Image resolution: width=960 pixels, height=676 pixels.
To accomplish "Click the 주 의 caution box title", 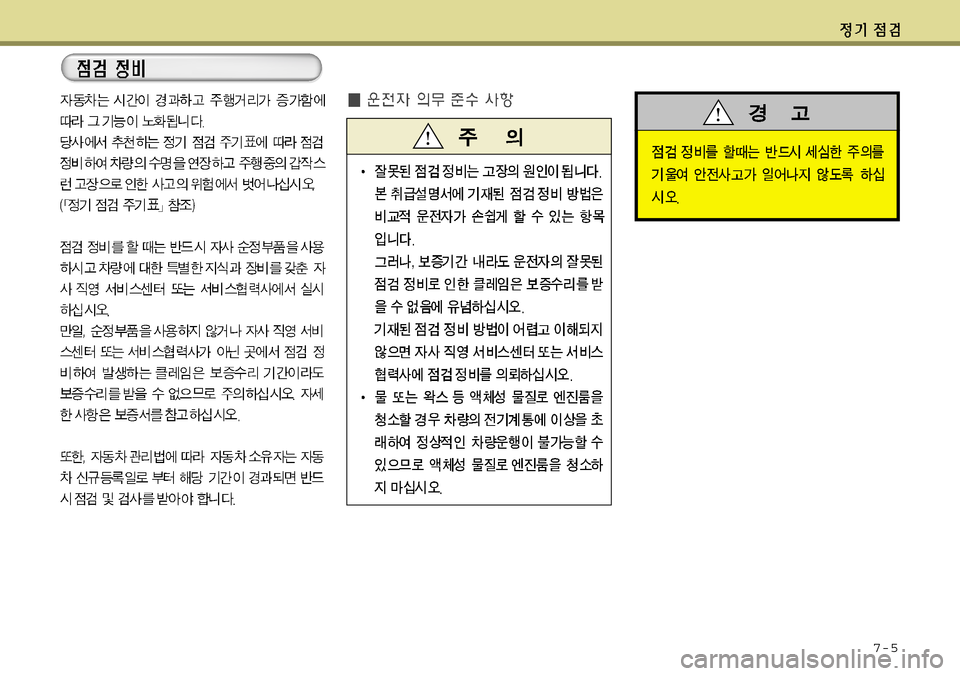I will (490, 137).
